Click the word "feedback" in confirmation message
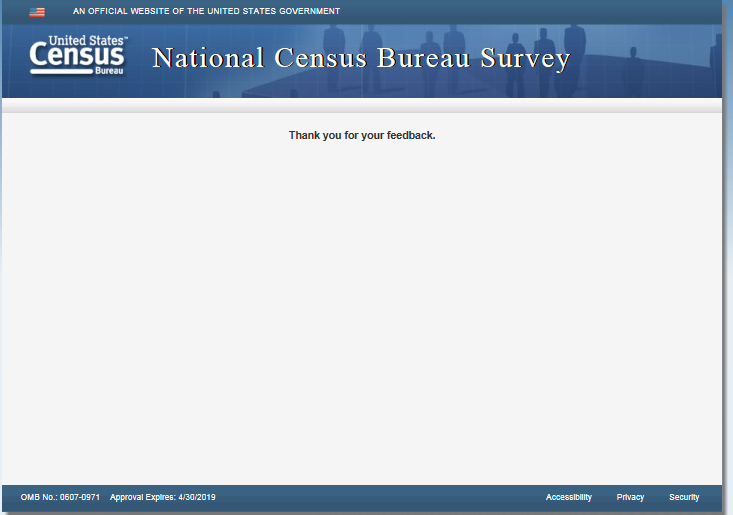This screenshot has width=733, height=515. 410,135
